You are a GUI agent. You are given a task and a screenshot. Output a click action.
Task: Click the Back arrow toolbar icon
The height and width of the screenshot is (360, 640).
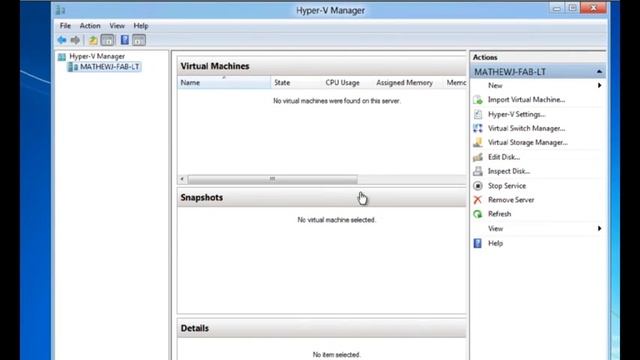pyautogui.click(x=62, y=40)
